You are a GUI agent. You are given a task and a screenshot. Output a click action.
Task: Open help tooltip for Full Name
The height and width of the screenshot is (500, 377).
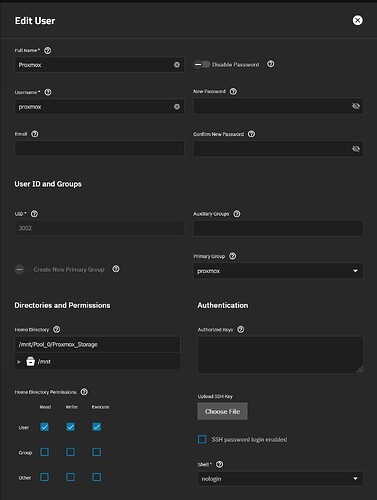coord(48,50)
